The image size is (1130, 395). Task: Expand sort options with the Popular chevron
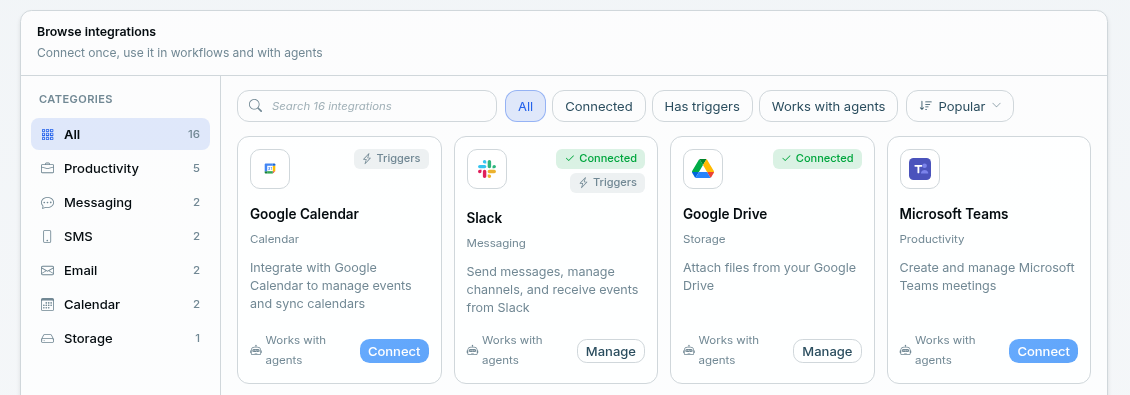click(x=997, y=105)
